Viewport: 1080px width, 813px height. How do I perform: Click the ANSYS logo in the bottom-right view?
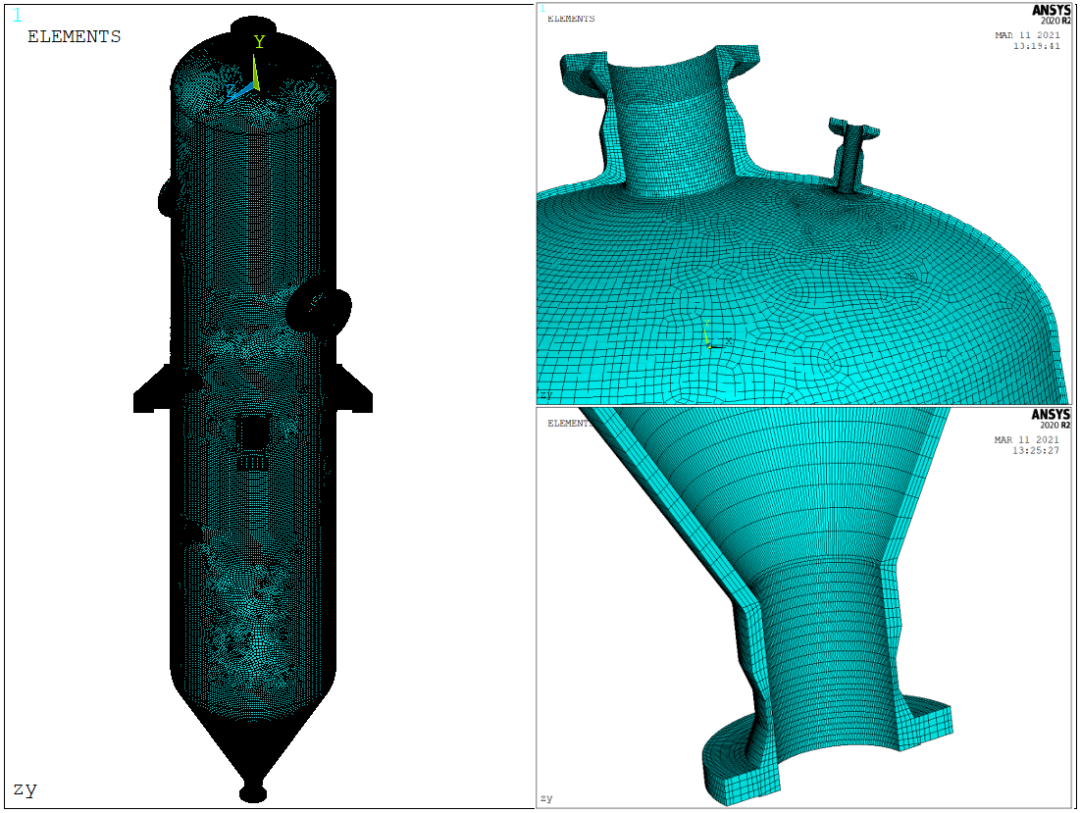(1050, 415)
